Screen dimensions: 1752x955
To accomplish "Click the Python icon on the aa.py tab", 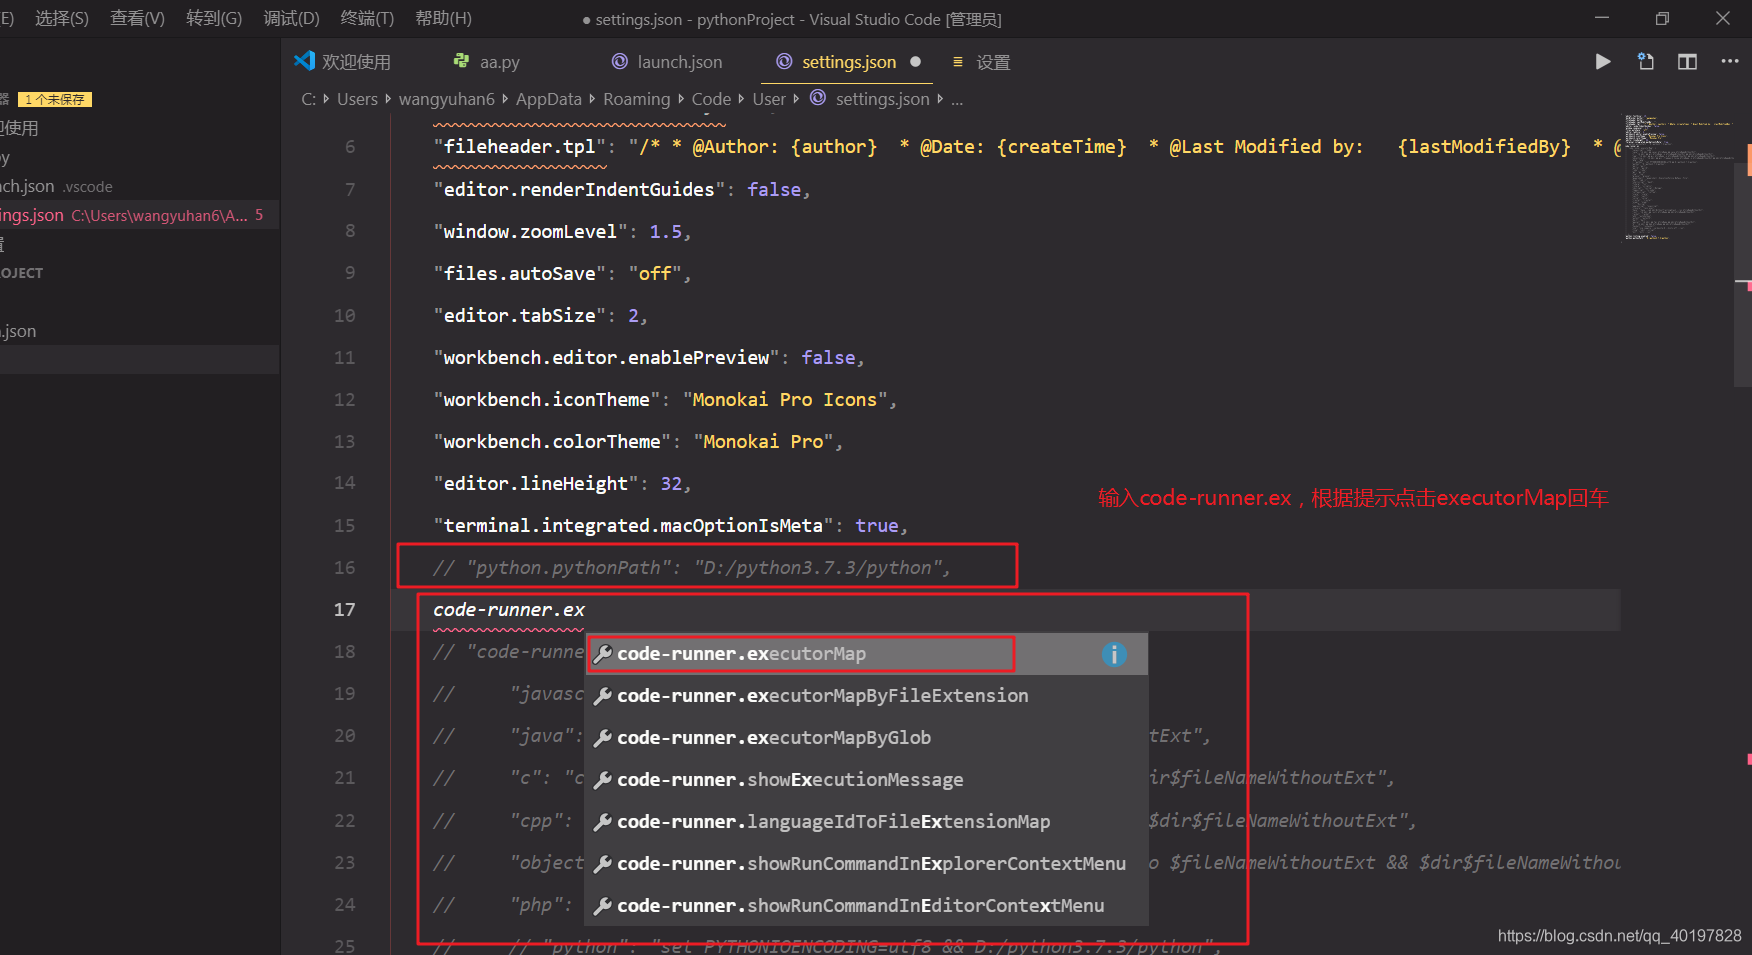I will 461,61.
